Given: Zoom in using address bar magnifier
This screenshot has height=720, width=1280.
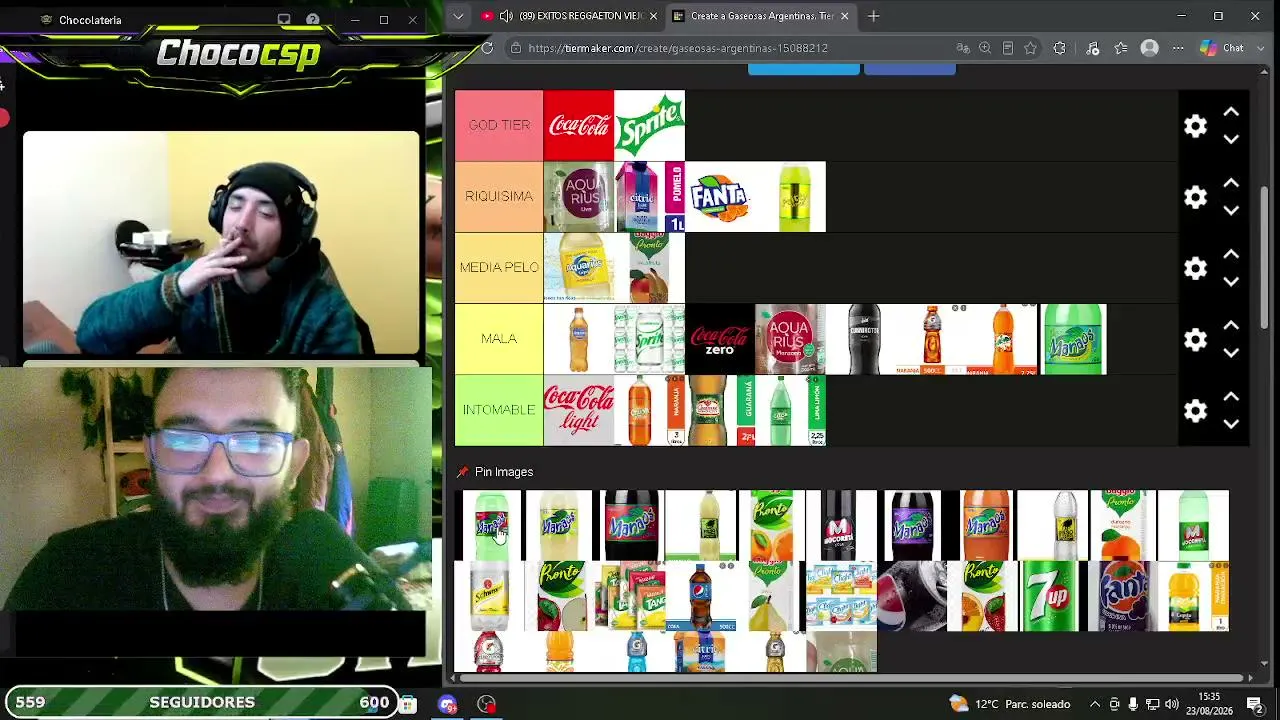Looking at the screenshot, I should [985, 48].
